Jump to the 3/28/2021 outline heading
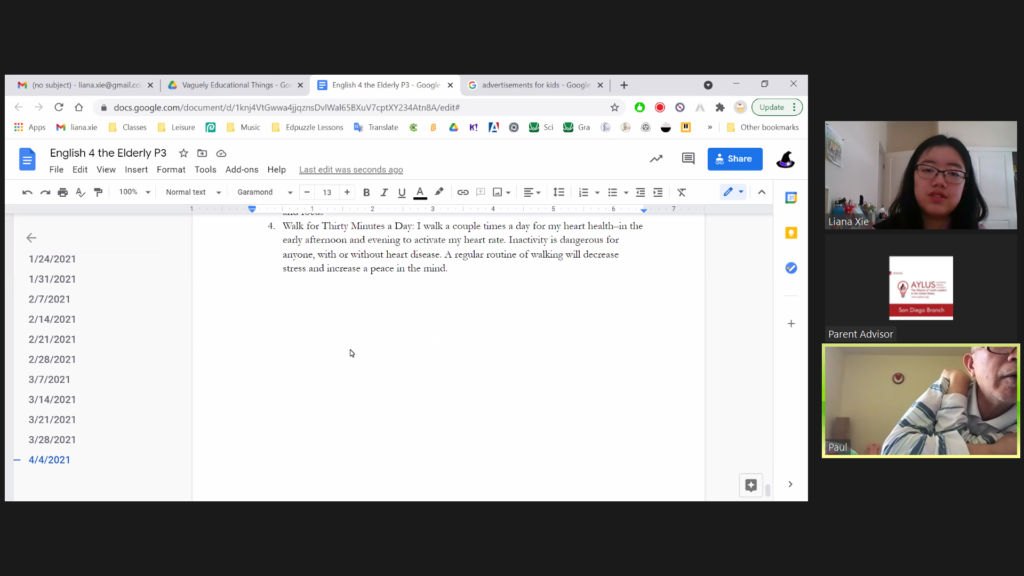Image resolution: width=1024 pixels, height=576 pixels. pos(52,440)
